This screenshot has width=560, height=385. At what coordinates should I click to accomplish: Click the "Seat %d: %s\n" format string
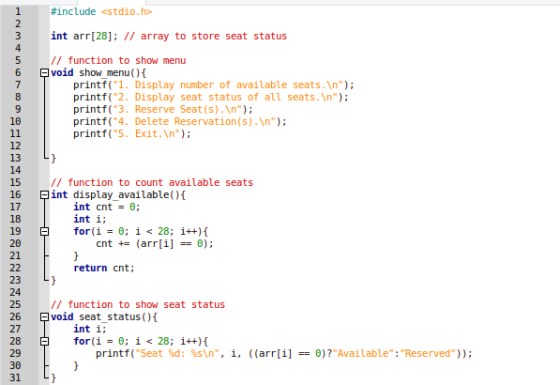coord(177,354)
